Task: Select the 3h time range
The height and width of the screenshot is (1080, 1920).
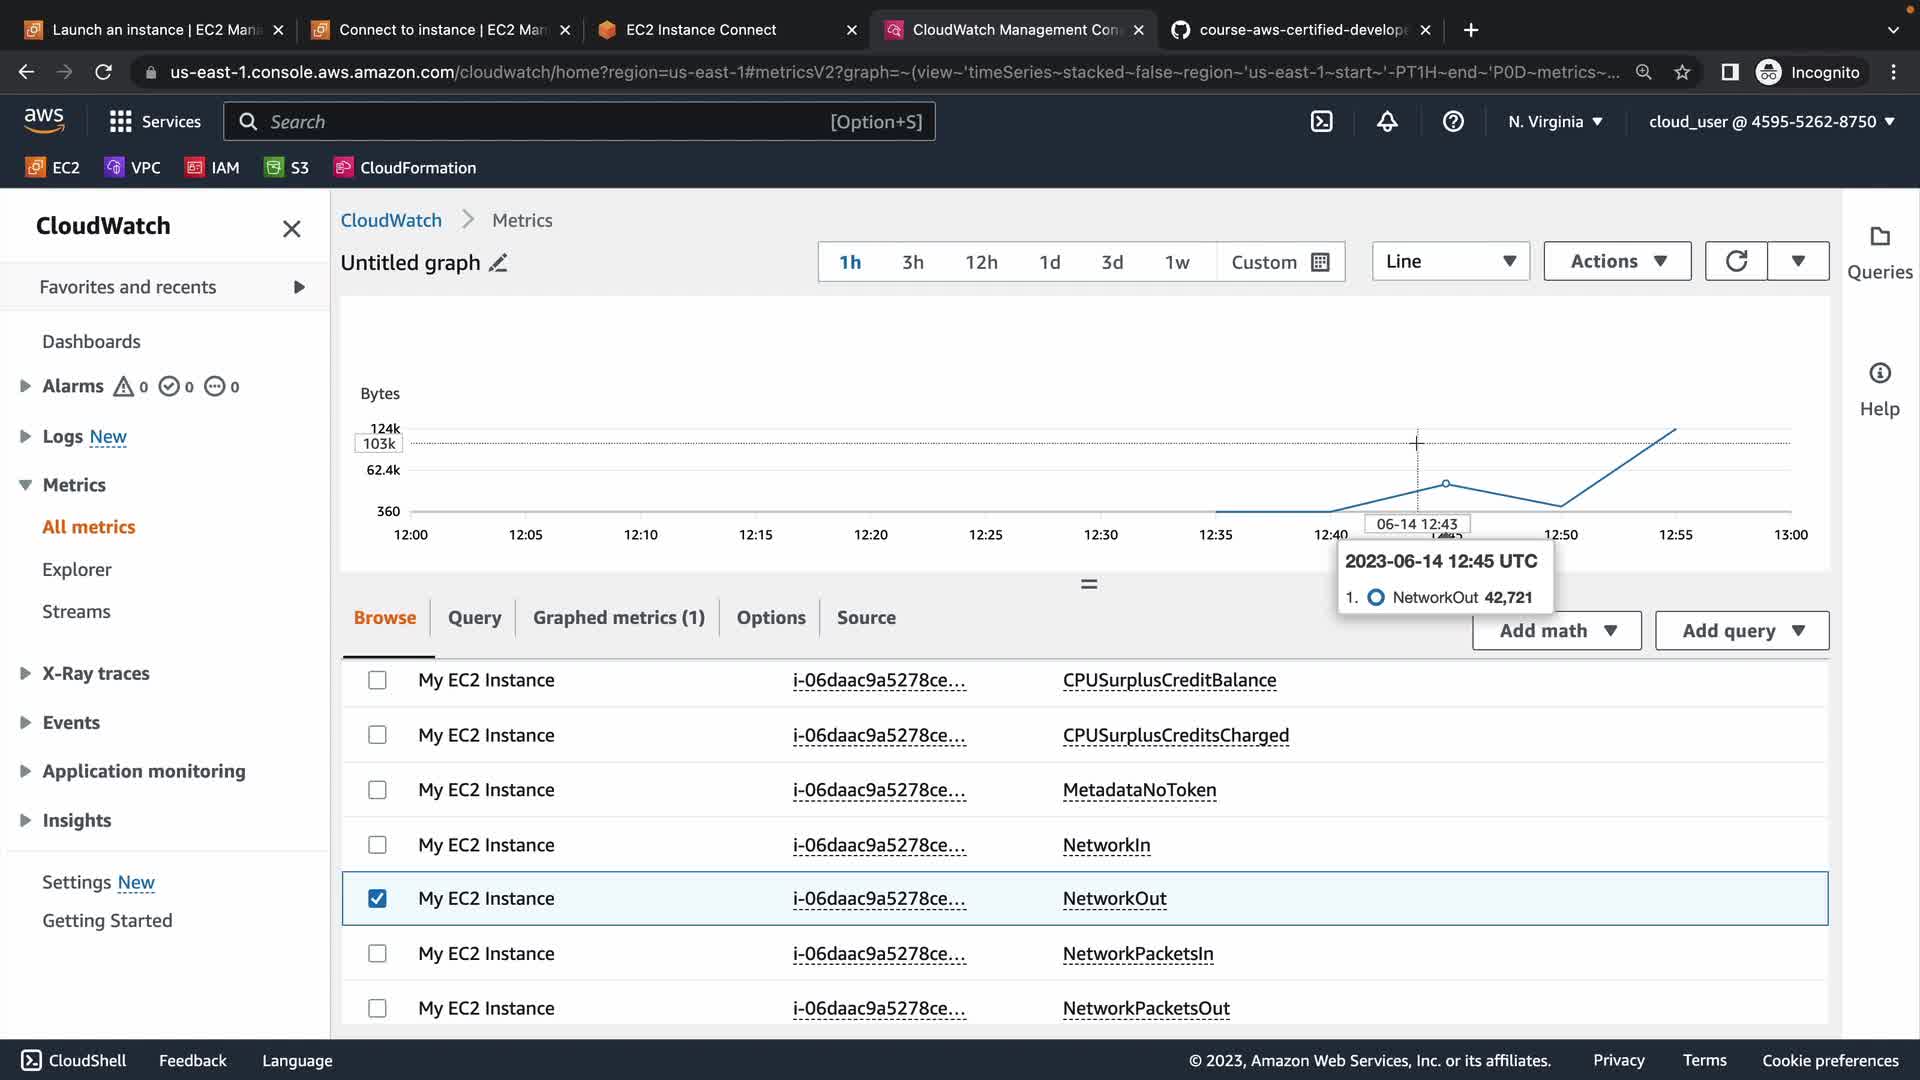Action: pos(912,262)
